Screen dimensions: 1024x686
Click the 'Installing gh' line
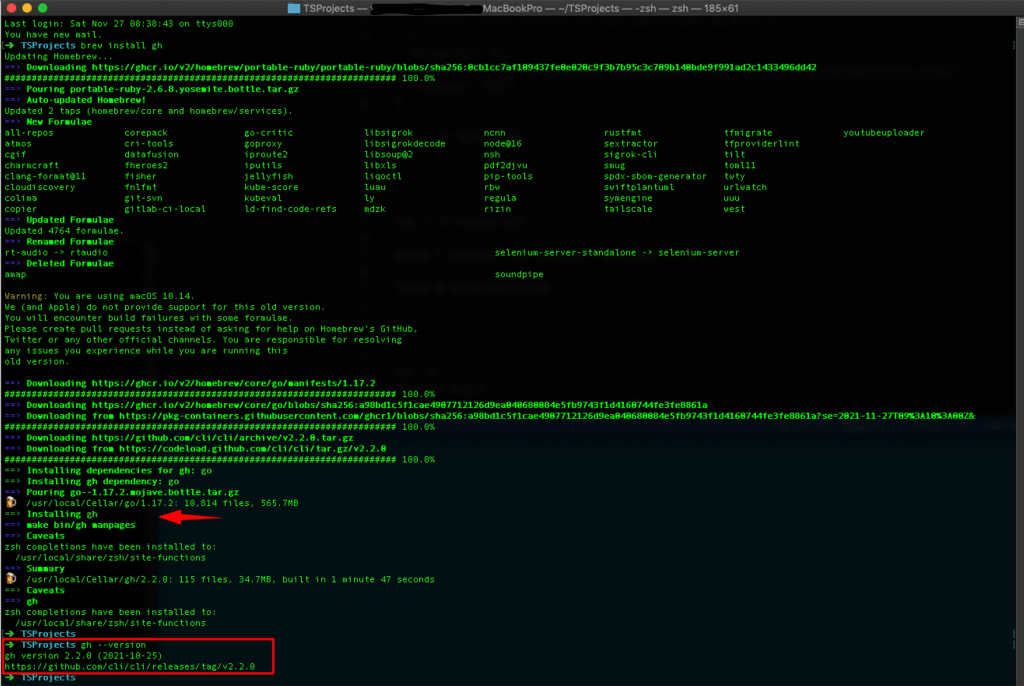(x=62, y=514)
